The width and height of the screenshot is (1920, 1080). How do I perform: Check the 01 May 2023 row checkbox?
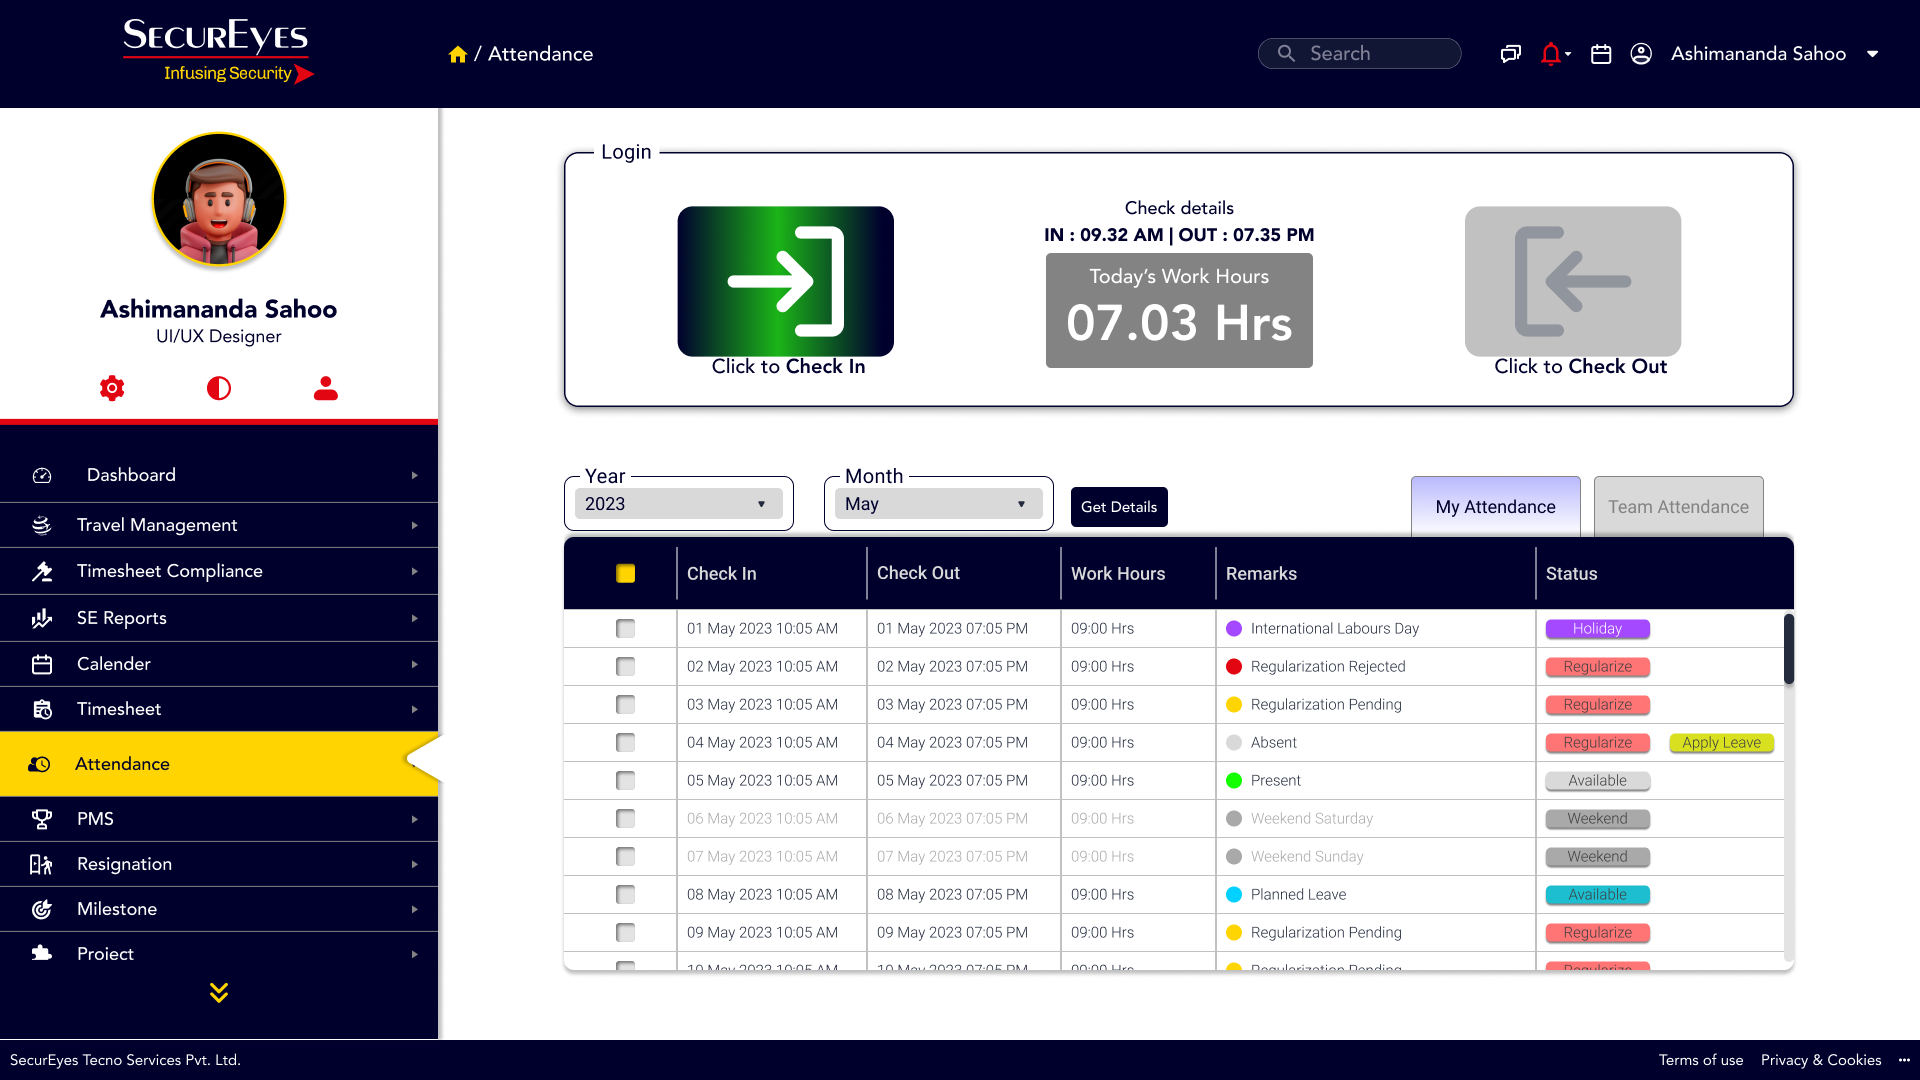click(625, 628)
